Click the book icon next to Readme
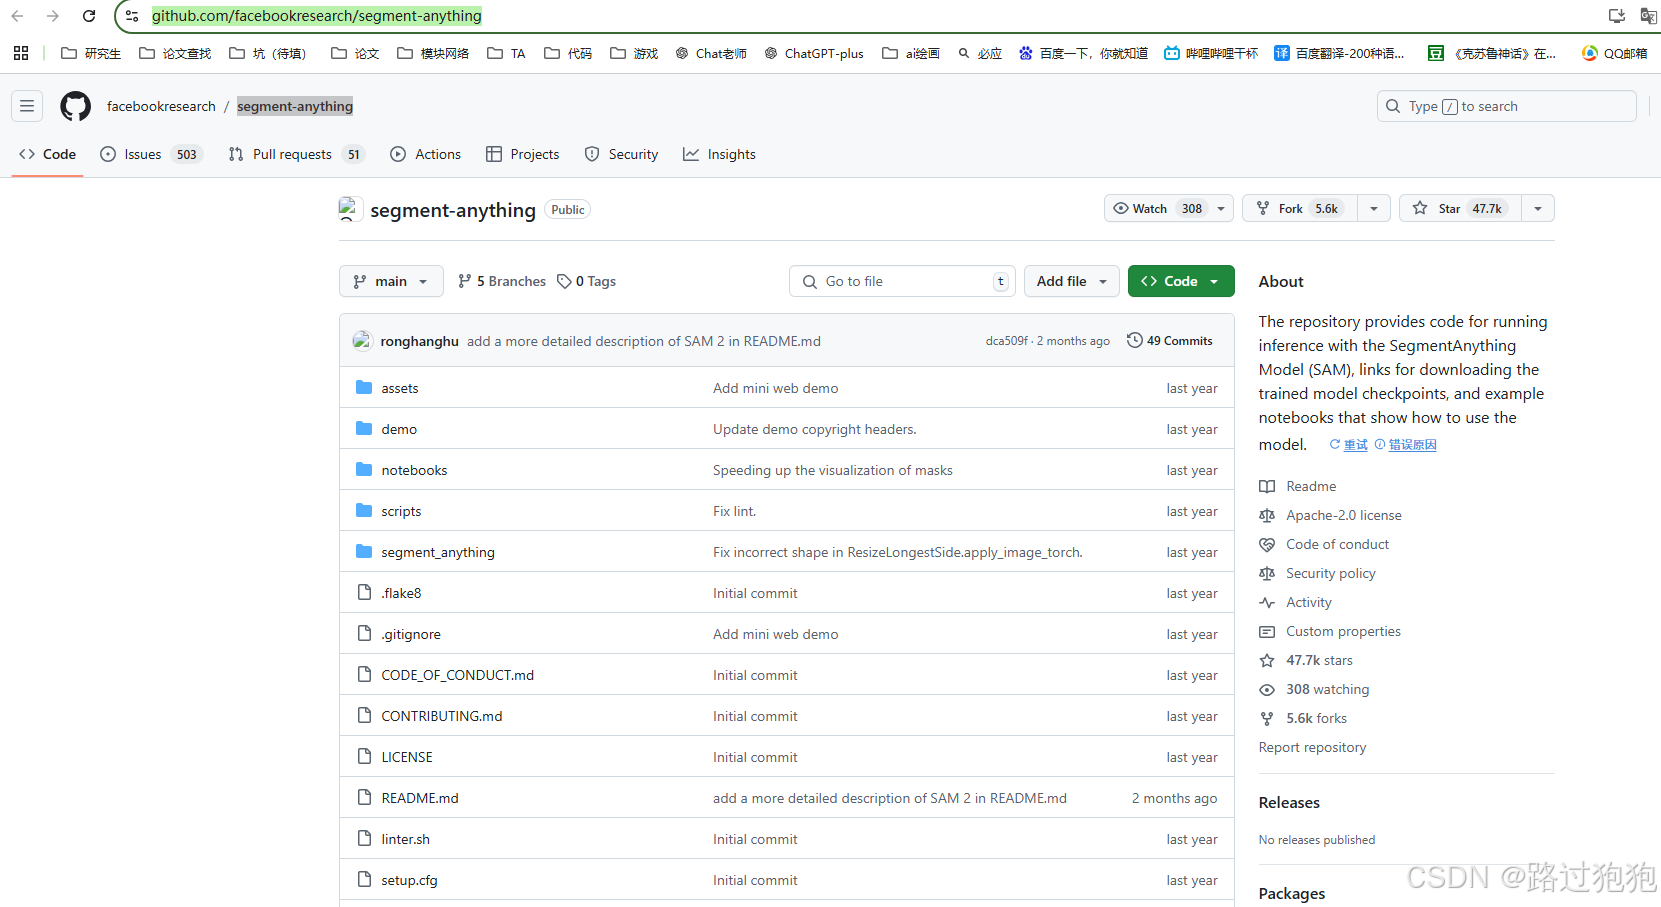The image size is (1661, 907). click(1267, 486)
